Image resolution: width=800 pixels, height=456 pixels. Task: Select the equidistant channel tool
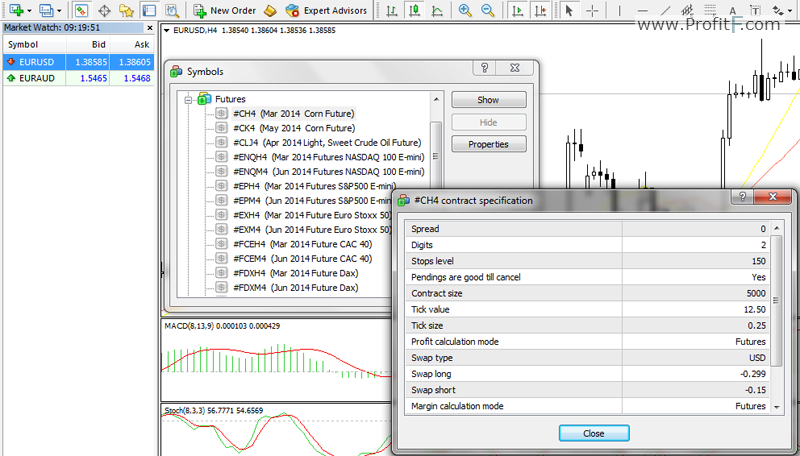[687, 10]
